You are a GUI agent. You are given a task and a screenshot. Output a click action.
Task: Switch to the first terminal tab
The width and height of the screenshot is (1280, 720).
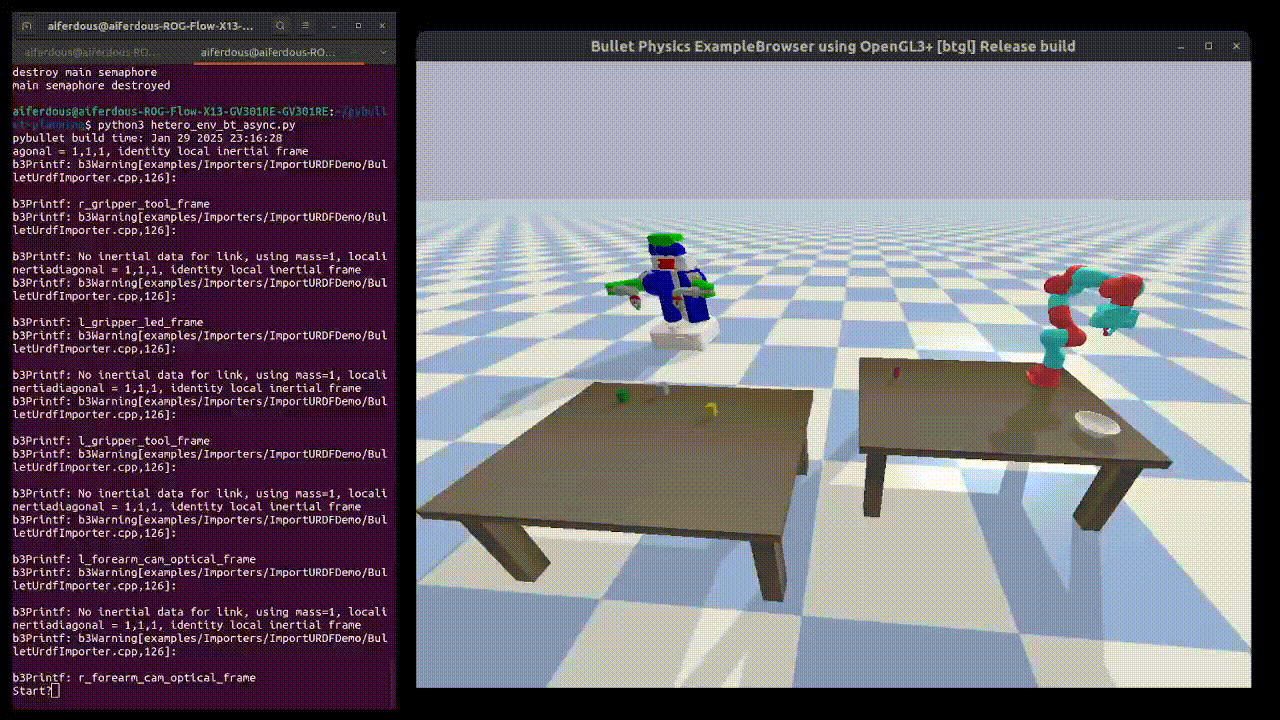pyautogui.click(x=90, y=51)
